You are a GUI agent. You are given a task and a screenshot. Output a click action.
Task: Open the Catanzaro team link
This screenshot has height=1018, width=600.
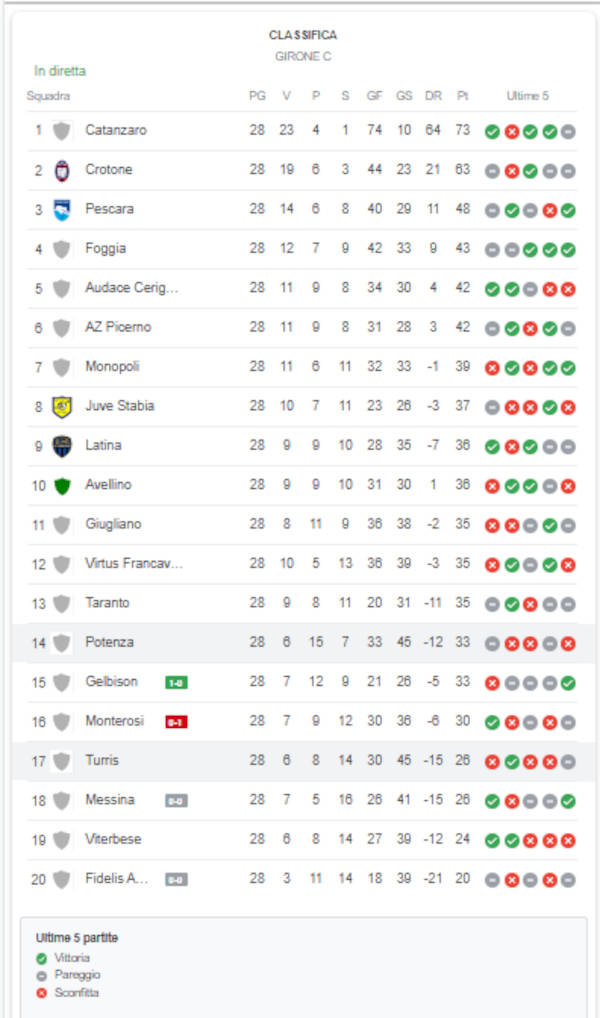tap(116, 130)
